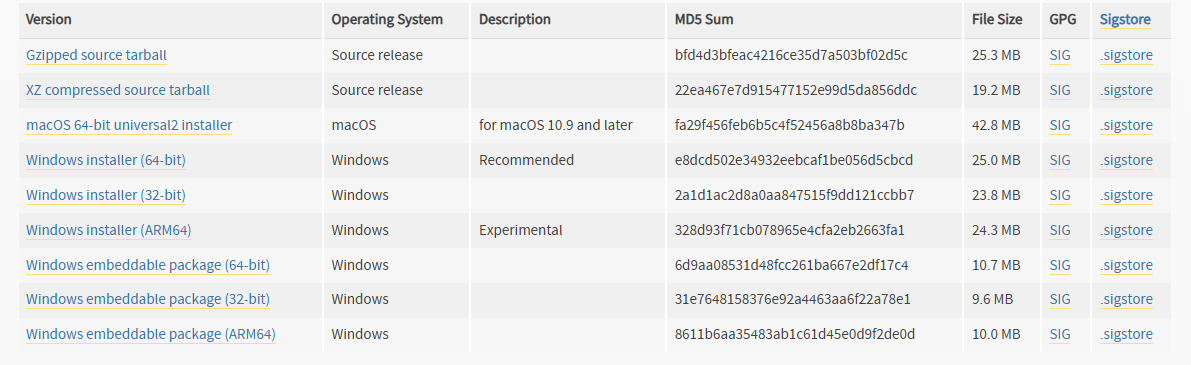Click .sigstore for Windows installer (32-bit)
The image size is (1191, 365).
point(1126,195)
